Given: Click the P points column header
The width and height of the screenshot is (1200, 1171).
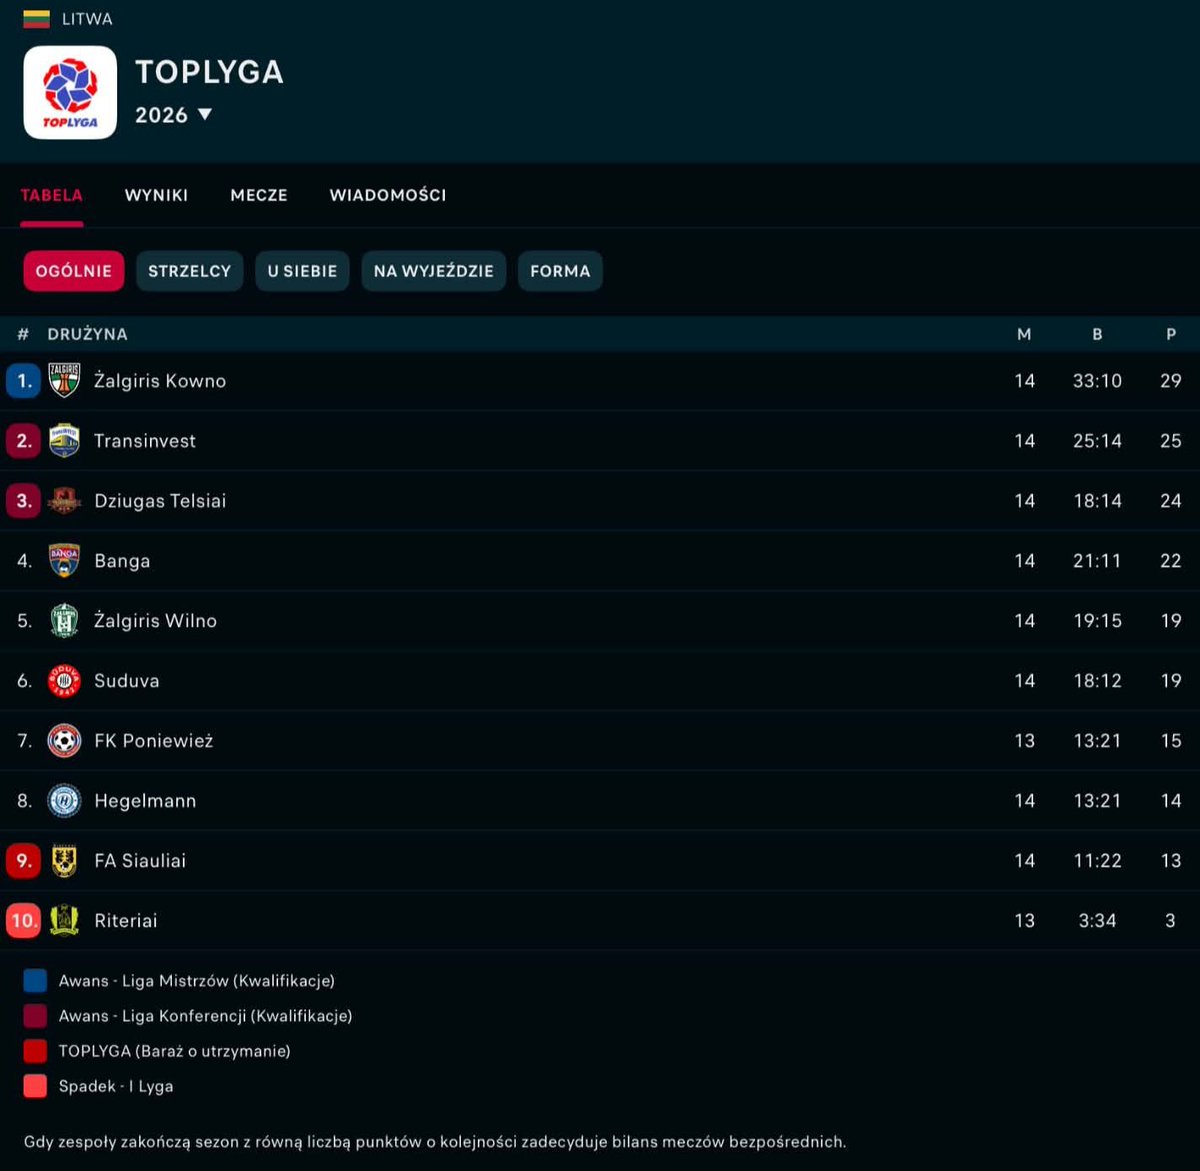Looking at the screenshot, I should click(1171, 334).
